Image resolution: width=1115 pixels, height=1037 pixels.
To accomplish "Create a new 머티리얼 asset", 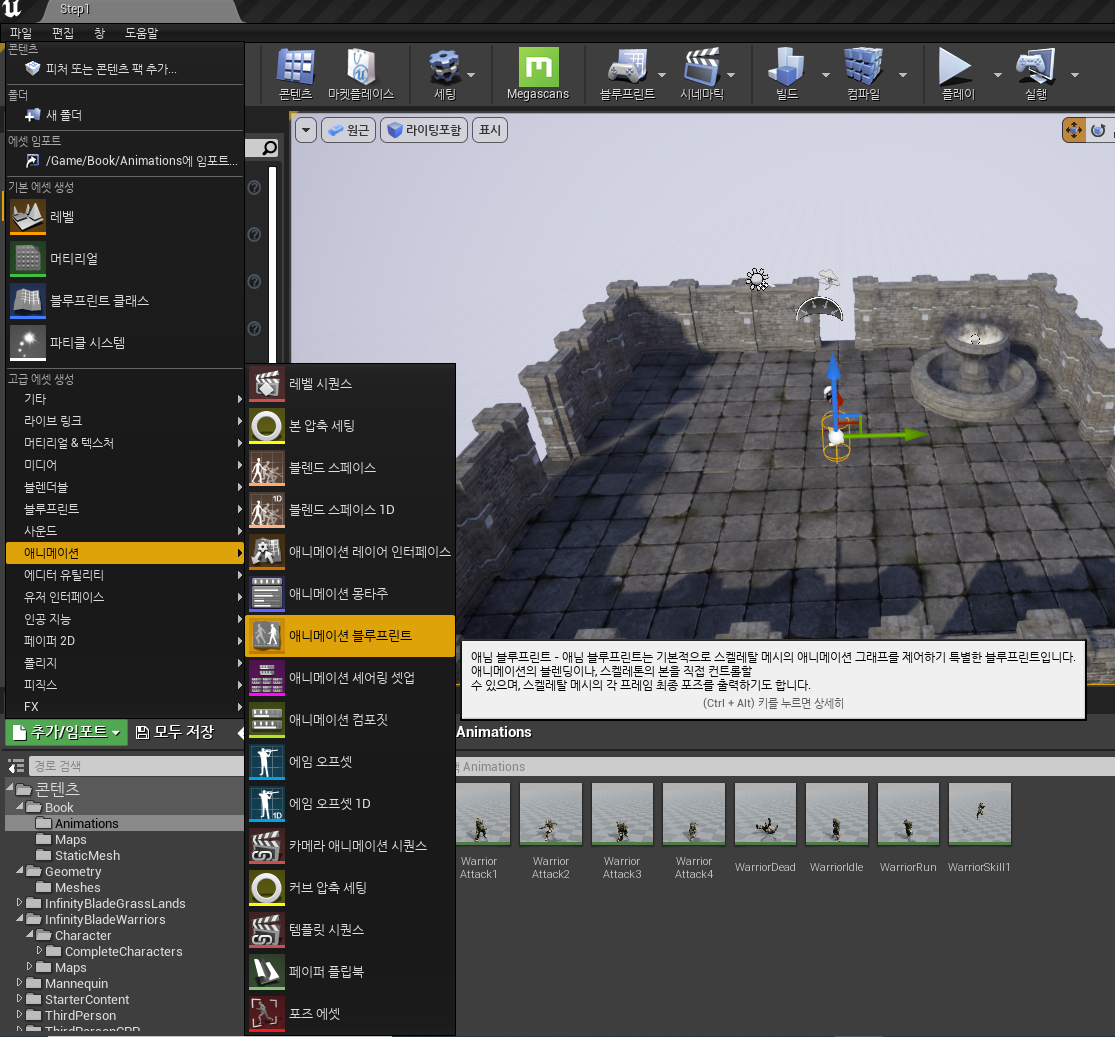I will click(124, 259).
